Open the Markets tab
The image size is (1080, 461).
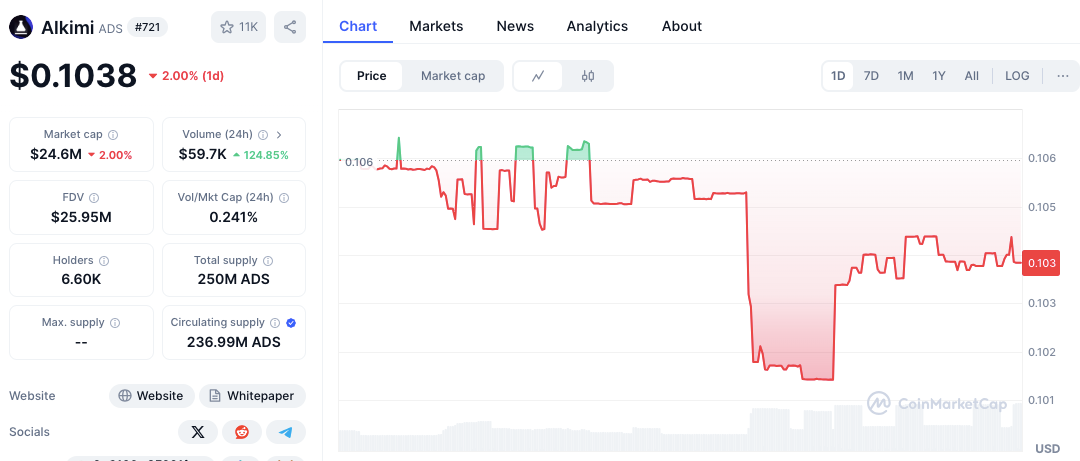[x=436, y=26]
